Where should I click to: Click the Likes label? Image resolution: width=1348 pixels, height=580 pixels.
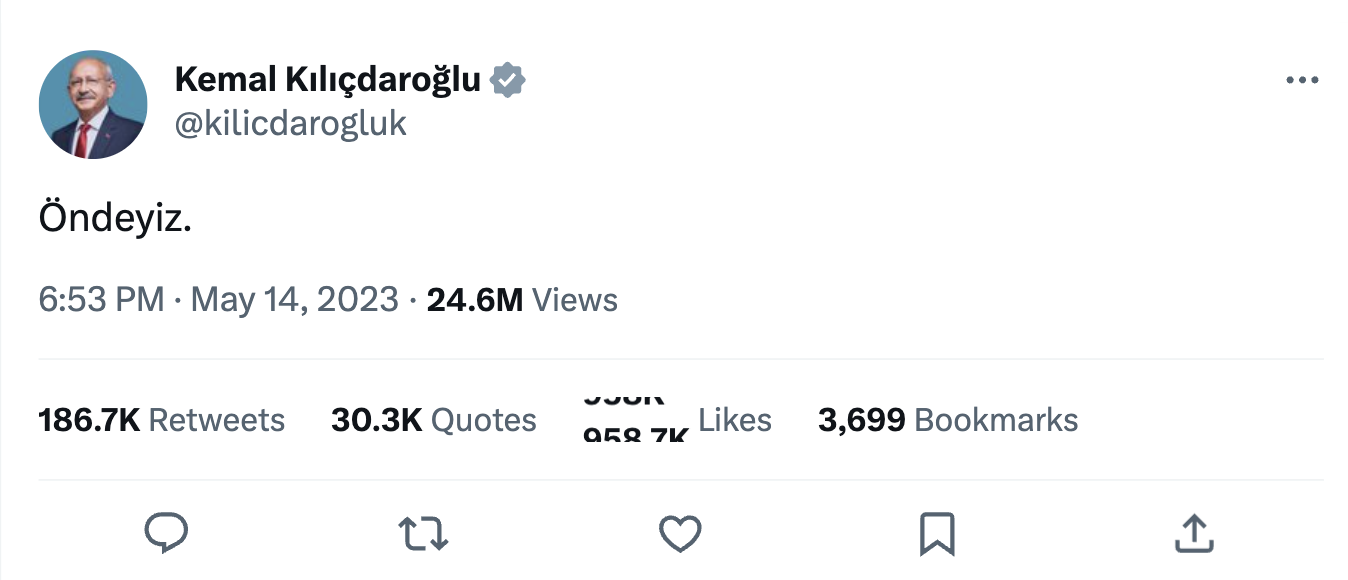[735, 420]
